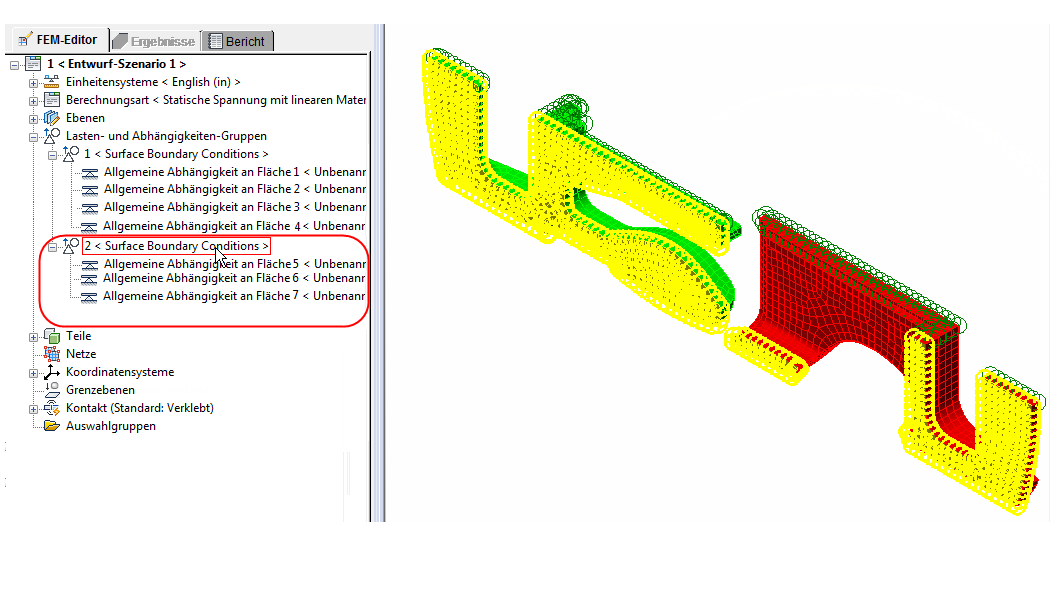Click the Kontakt contact icon
Screen dimensions: 1050x602
pos(52,408)
